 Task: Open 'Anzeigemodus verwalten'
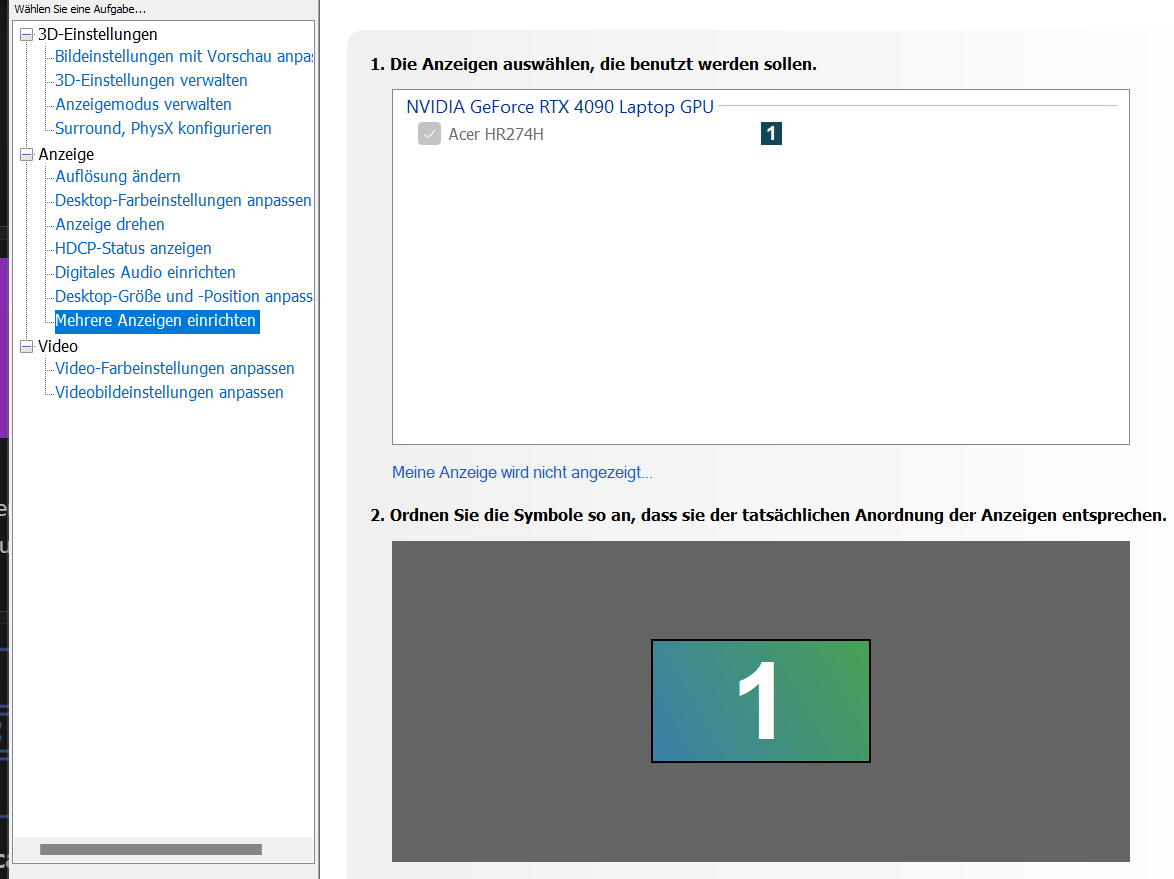tap(142, 104)
